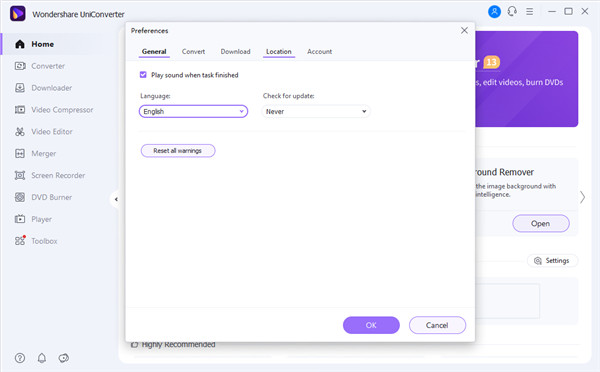This screenshot has height=372, width=600.
Task: Collapse the sidebar with the arrow handle
Action: pos(116,199)
